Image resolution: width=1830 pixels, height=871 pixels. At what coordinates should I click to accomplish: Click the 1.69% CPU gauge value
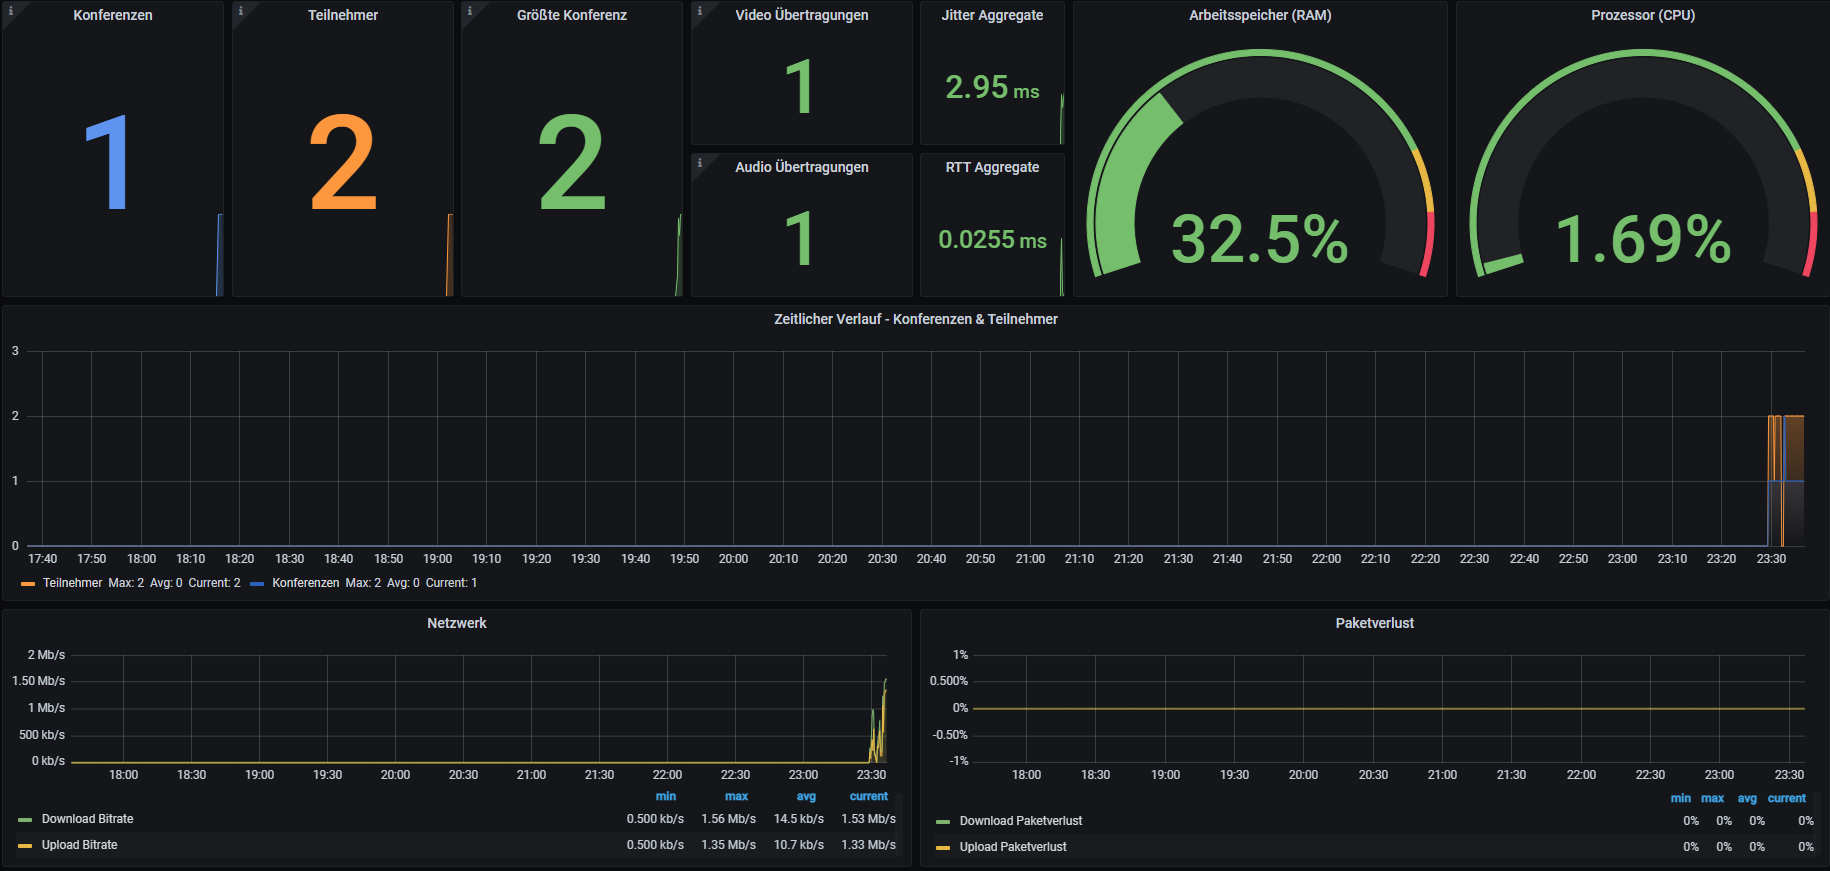(x=1643, y=240)
